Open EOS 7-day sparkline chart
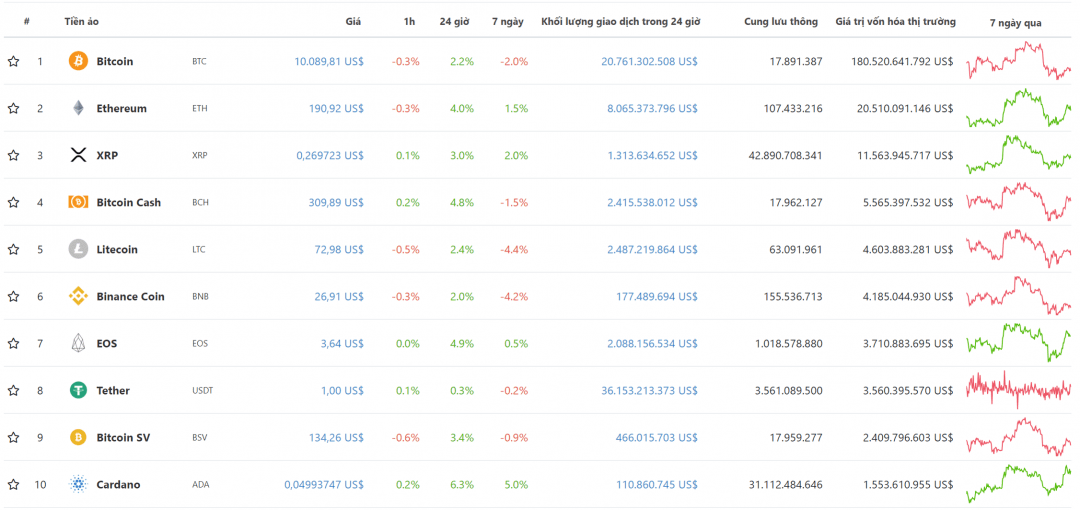Viewport: 1080px width, 510px height. [1019, 343]
